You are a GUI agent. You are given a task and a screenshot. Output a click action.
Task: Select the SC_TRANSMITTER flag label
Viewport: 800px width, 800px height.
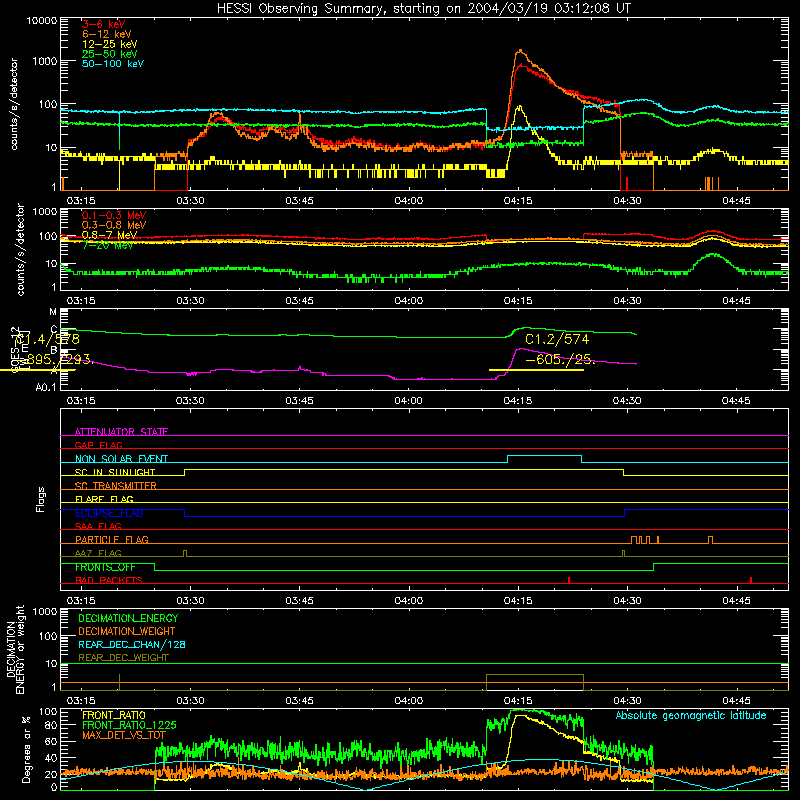pos(116,485)
